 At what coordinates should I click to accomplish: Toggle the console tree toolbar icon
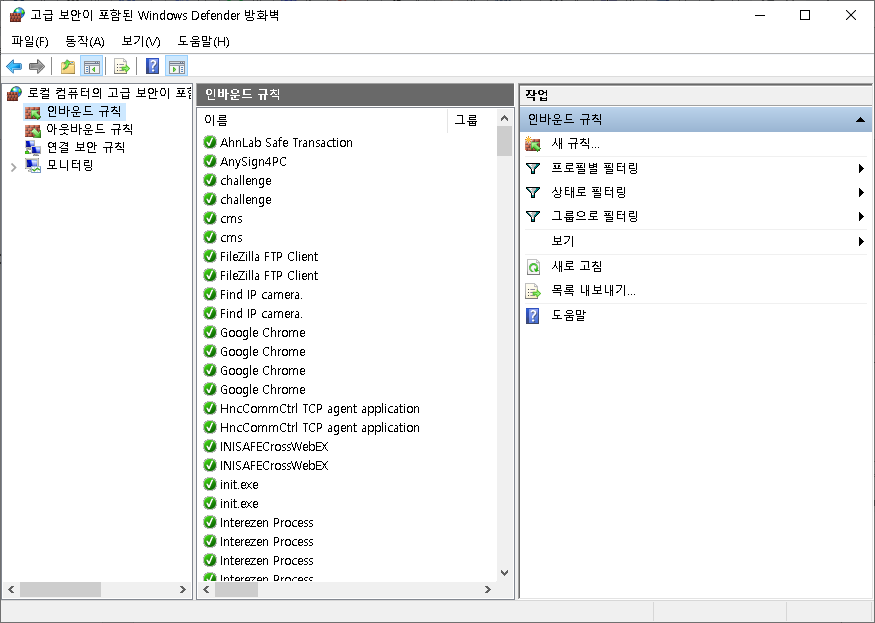click(x=92, y=66)
